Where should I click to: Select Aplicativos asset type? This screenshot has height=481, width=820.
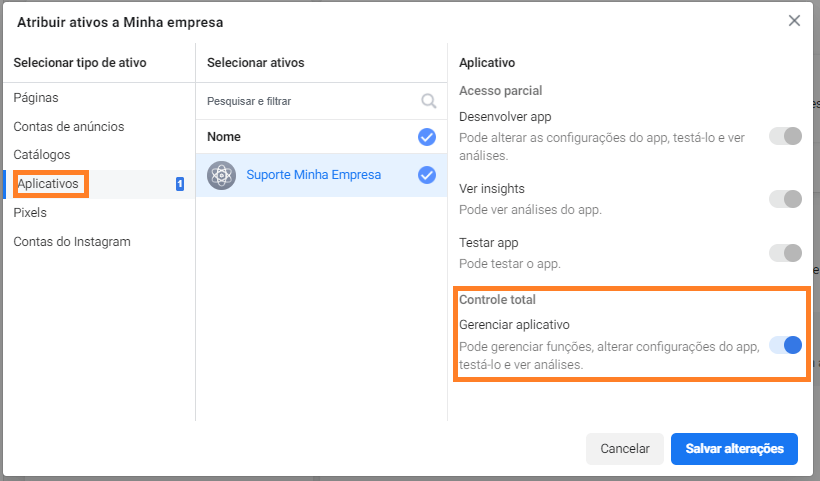click(x=48, y=184)
